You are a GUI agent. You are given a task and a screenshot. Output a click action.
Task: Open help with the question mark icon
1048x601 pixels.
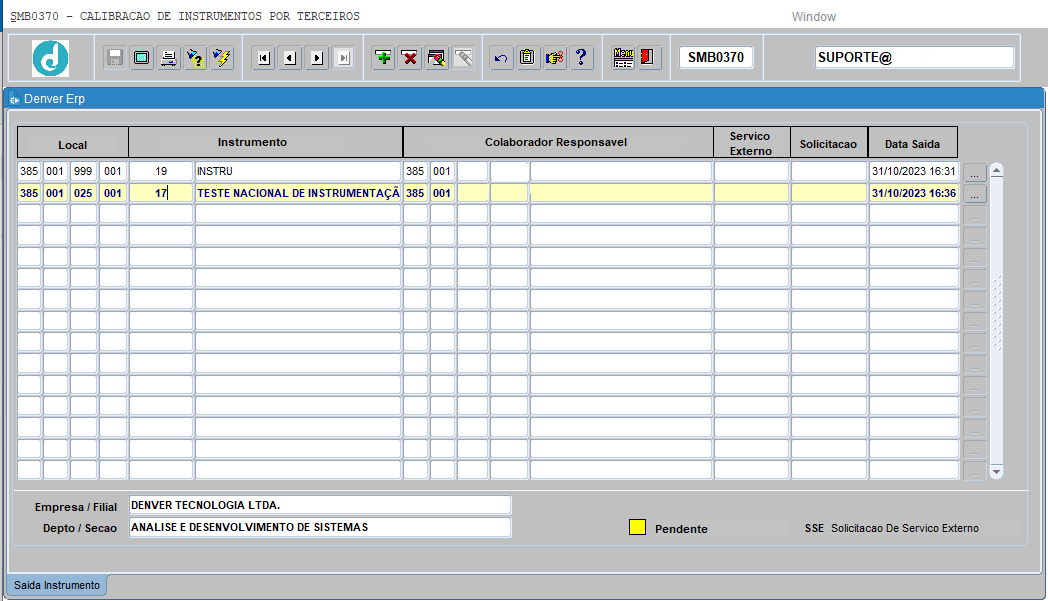[x=581, y=57]
